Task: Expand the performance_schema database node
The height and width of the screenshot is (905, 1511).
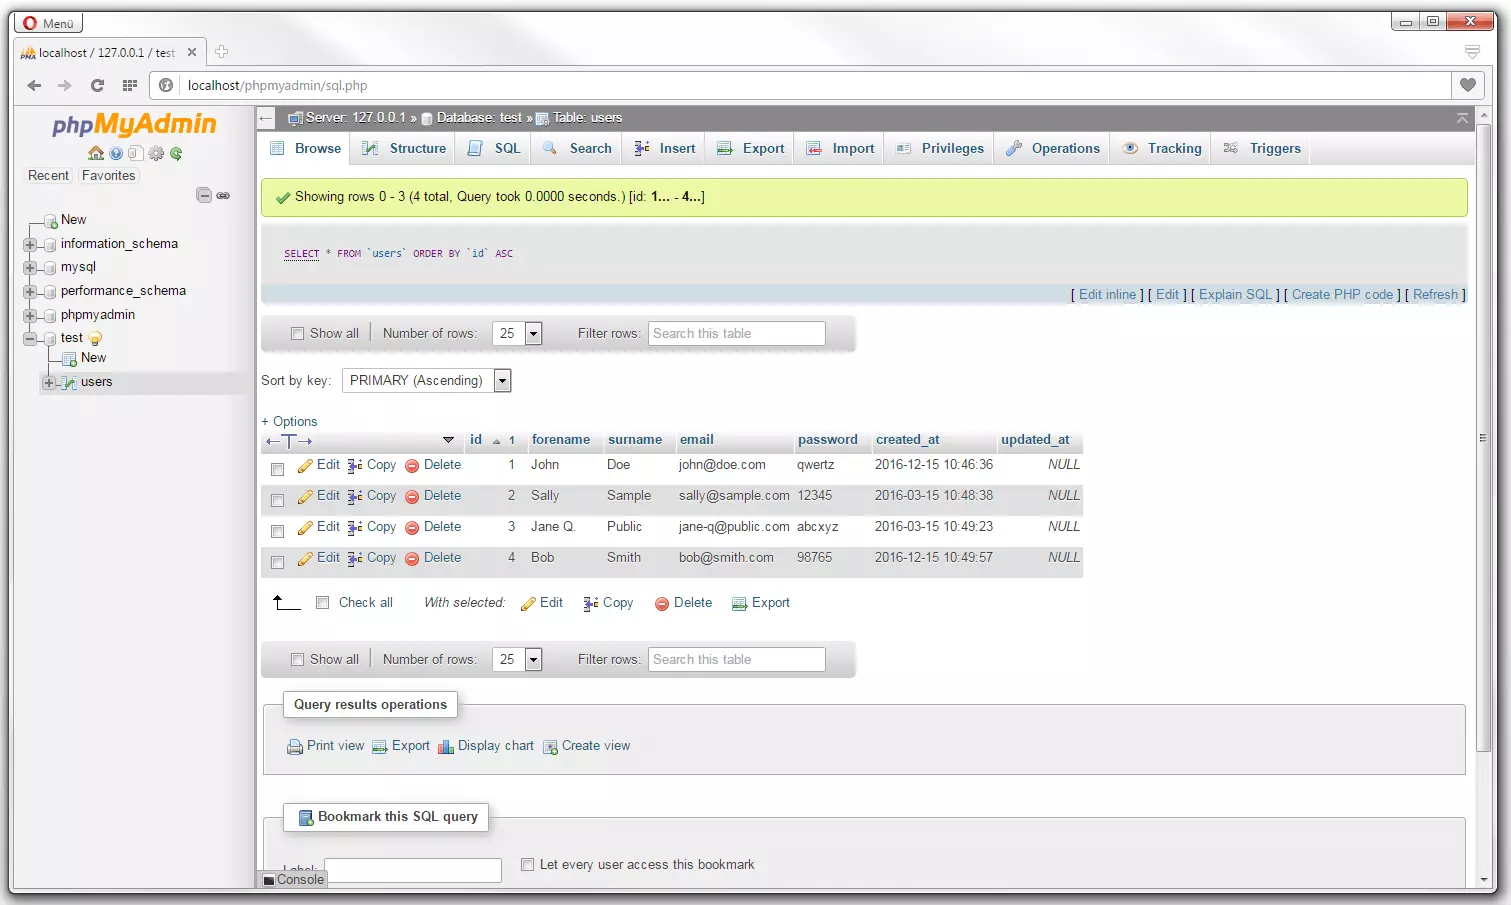Action: tap(29, 290)
